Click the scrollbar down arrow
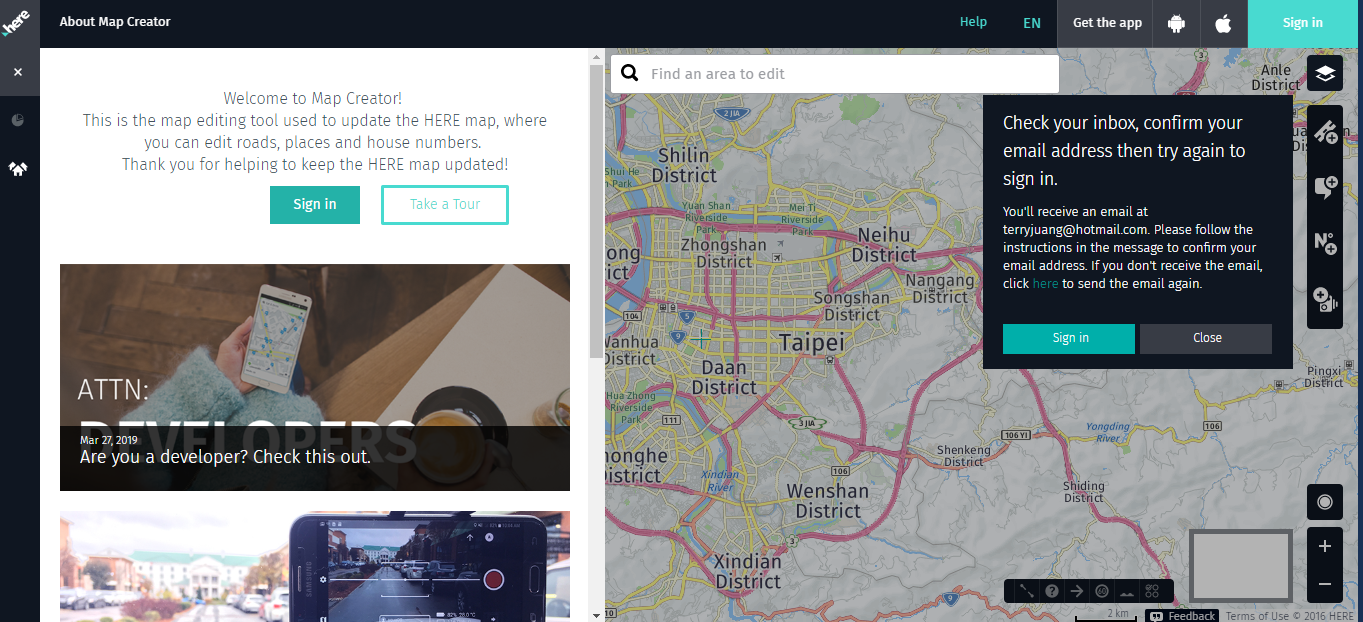The height and width of the screenshot is (622, 1363). (597, 615)
